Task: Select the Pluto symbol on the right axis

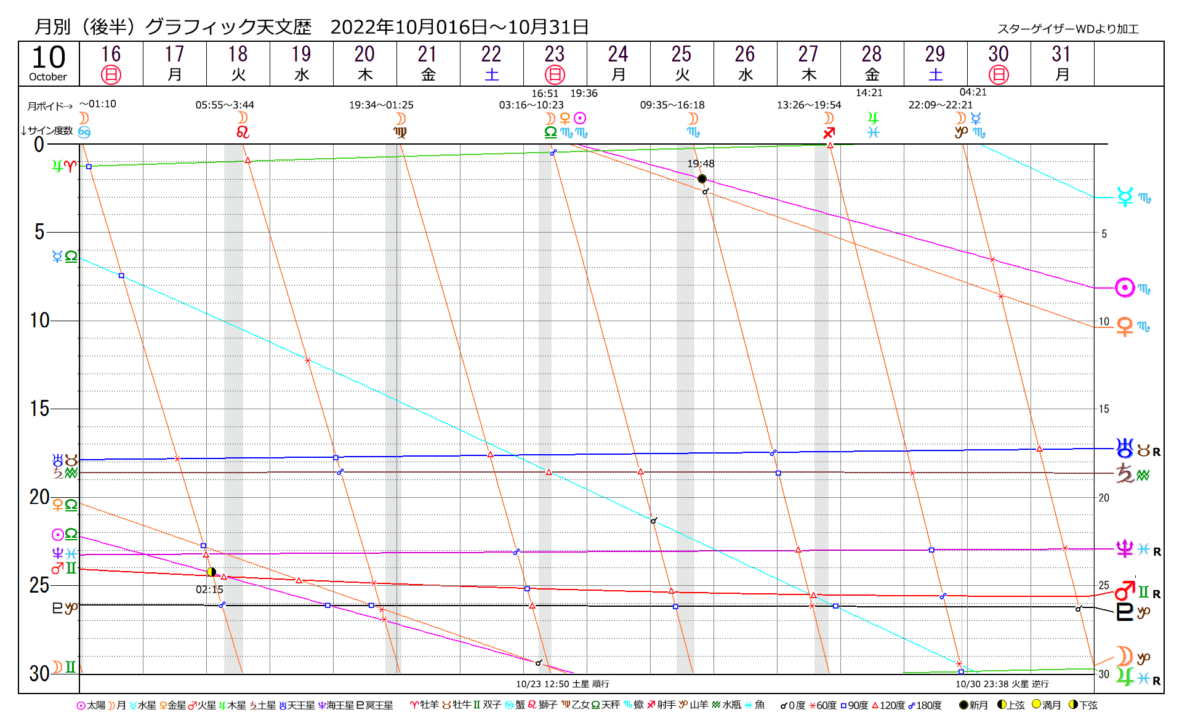Action: pos(1125,609)
